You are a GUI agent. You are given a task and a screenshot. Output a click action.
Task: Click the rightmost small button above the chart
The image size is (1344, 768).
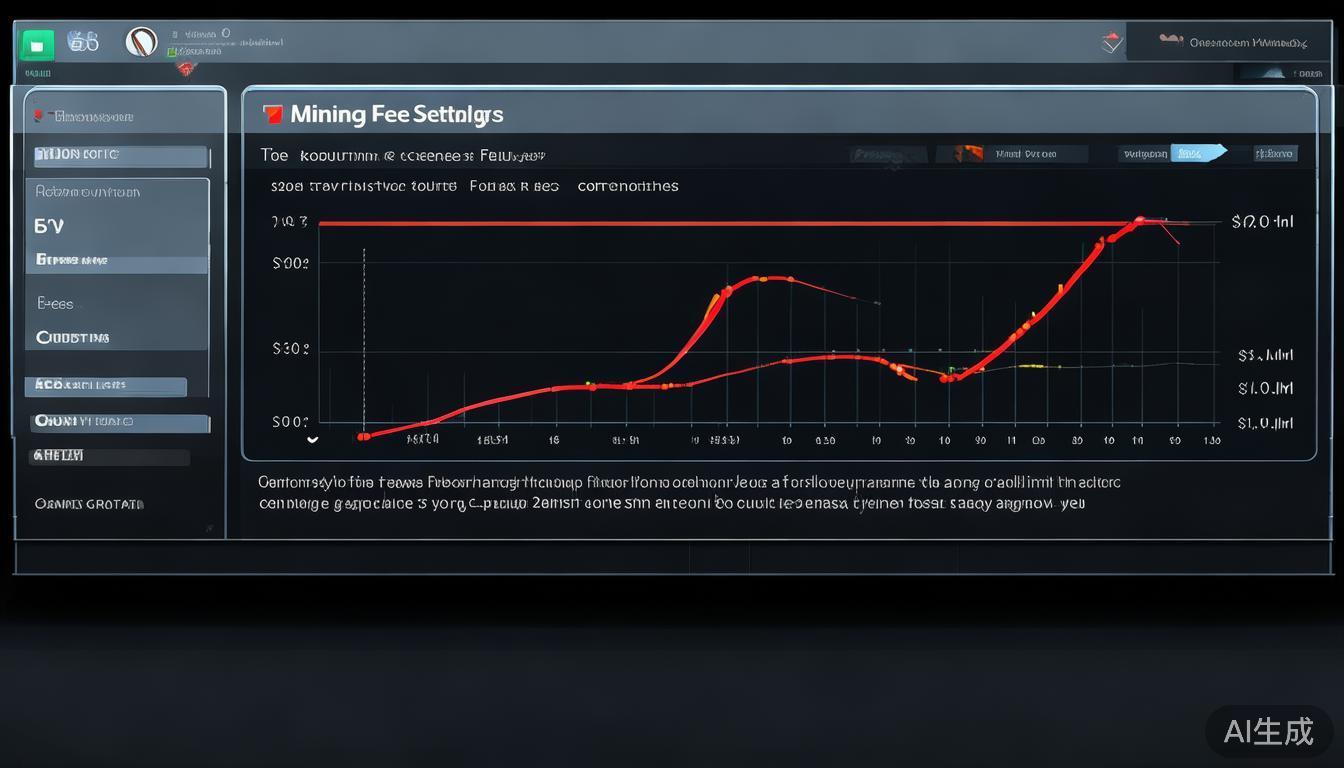(1275, 153)
